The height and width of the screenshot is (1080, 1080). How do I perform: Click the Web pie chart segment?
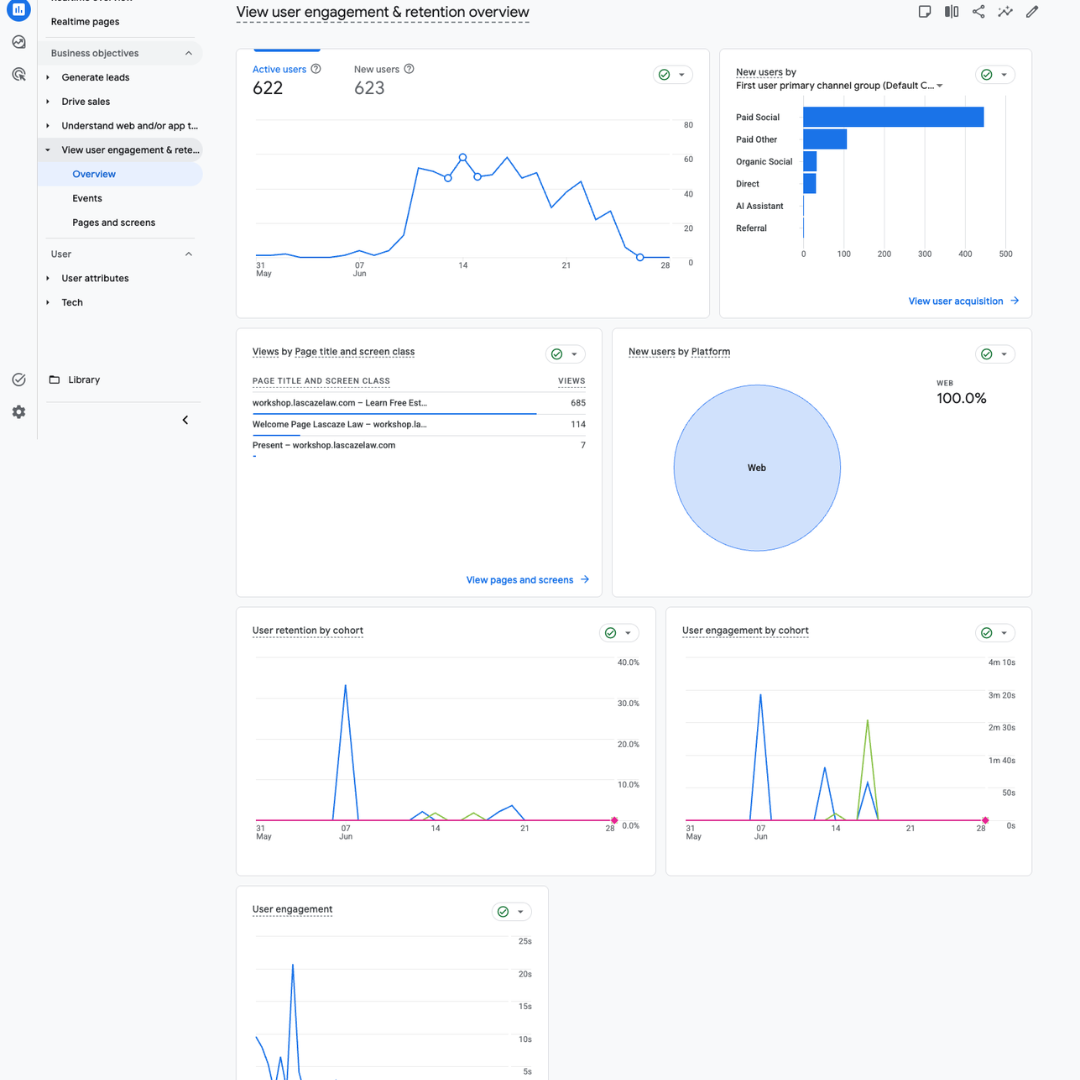click(757, 468)
